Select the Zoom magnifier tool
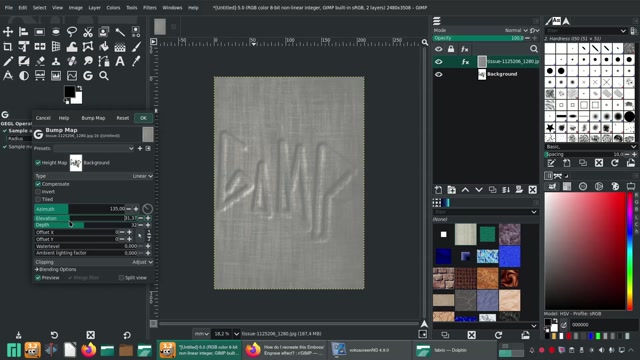 click(104, 76)
